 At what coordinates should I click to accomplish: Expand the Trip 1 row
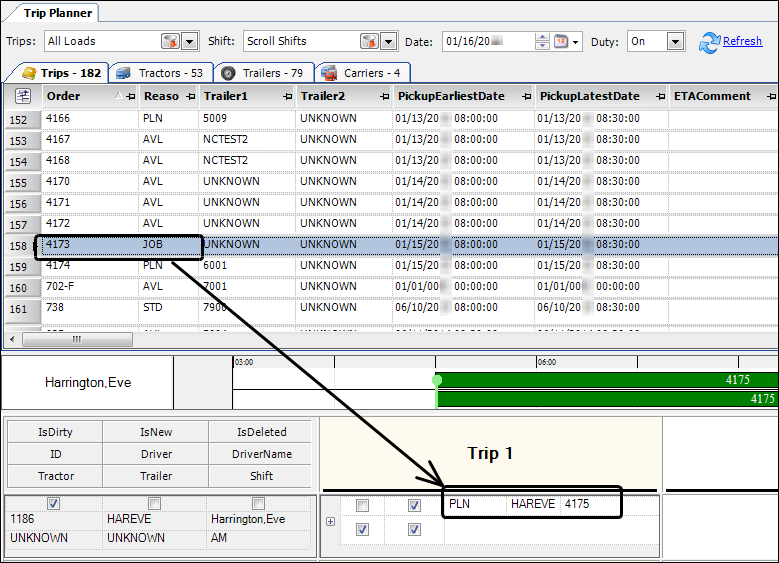[330, 521]
